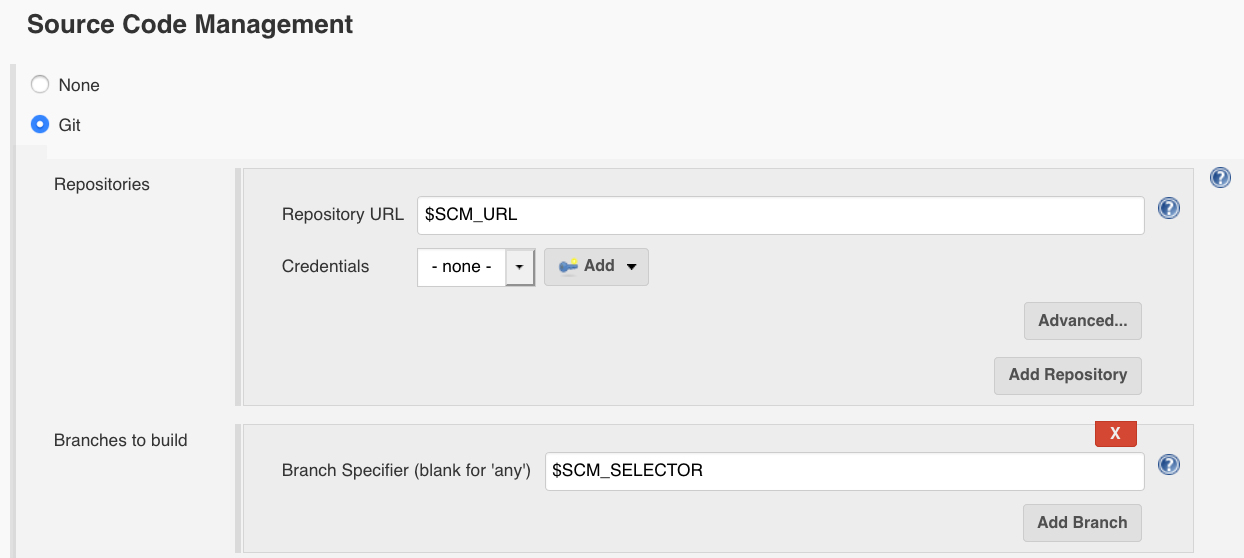Open the Credentials none dropdown
The height and width of the screenshot is (558, 1244).
pyautogui.click(x=476, y=267)
